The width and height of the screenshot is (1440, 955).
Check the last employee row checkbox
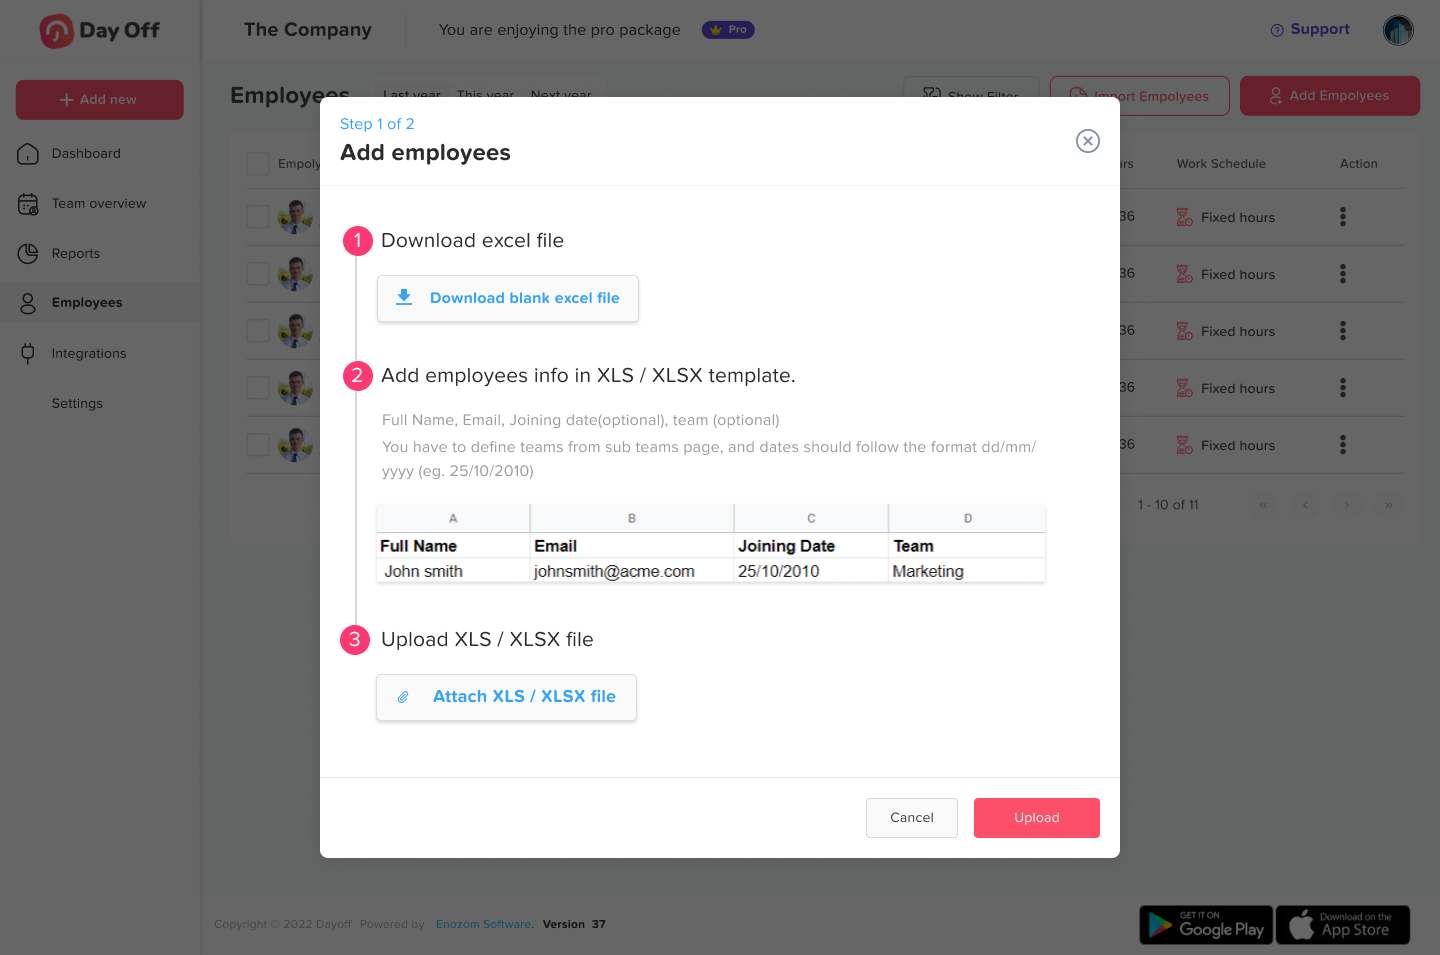point(258,445)
